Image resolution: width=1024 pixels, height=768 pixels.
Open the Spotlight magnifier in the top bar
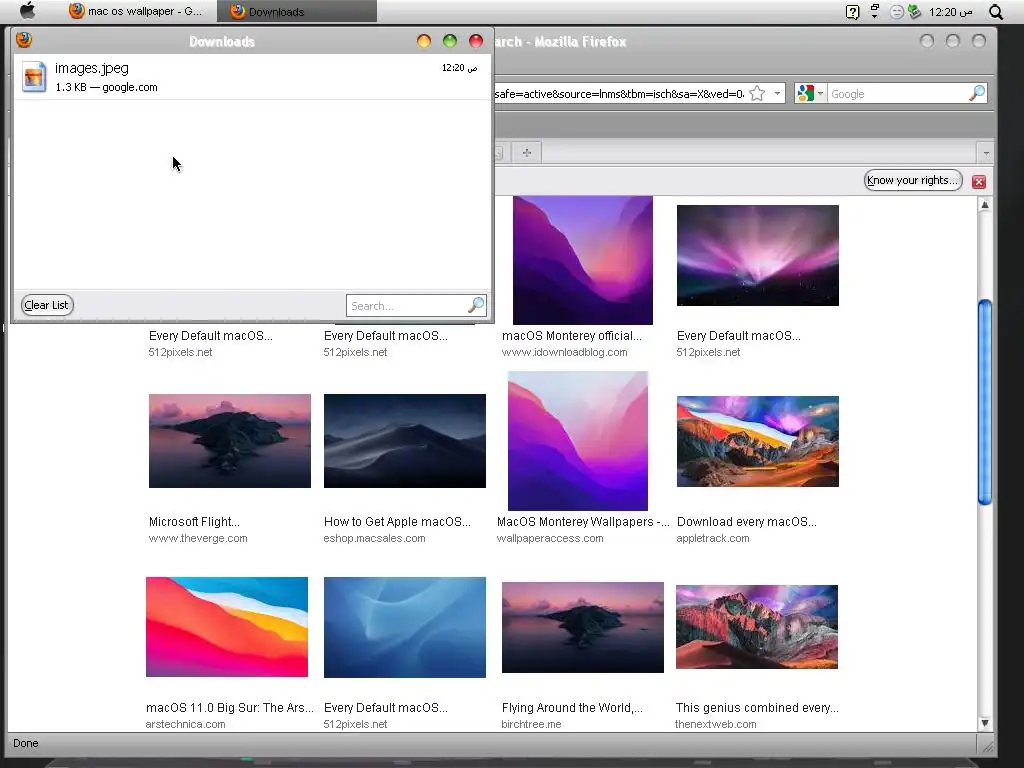point(995,12)
